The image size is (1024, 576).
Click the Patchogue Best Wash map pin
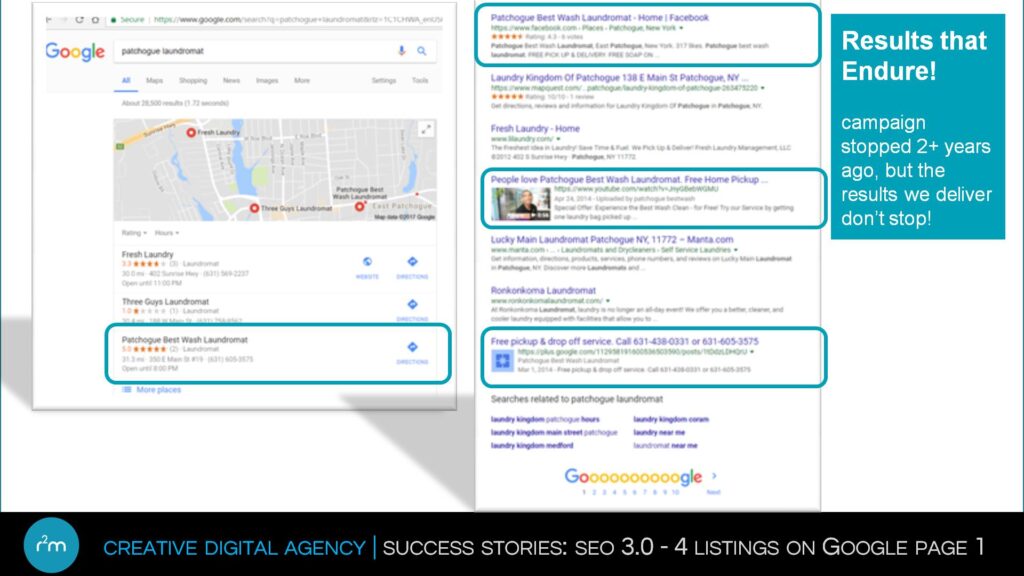359,206
